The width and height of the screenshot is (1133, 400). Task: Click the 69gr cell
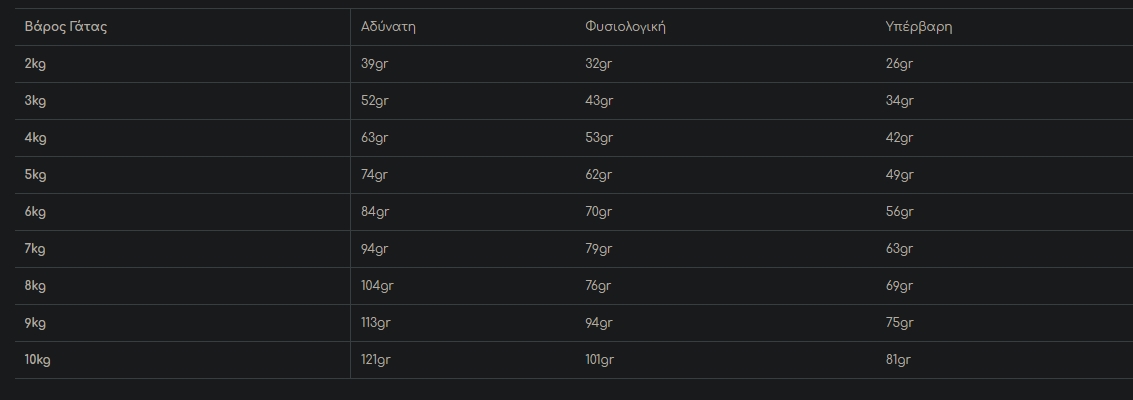(899, 286)
